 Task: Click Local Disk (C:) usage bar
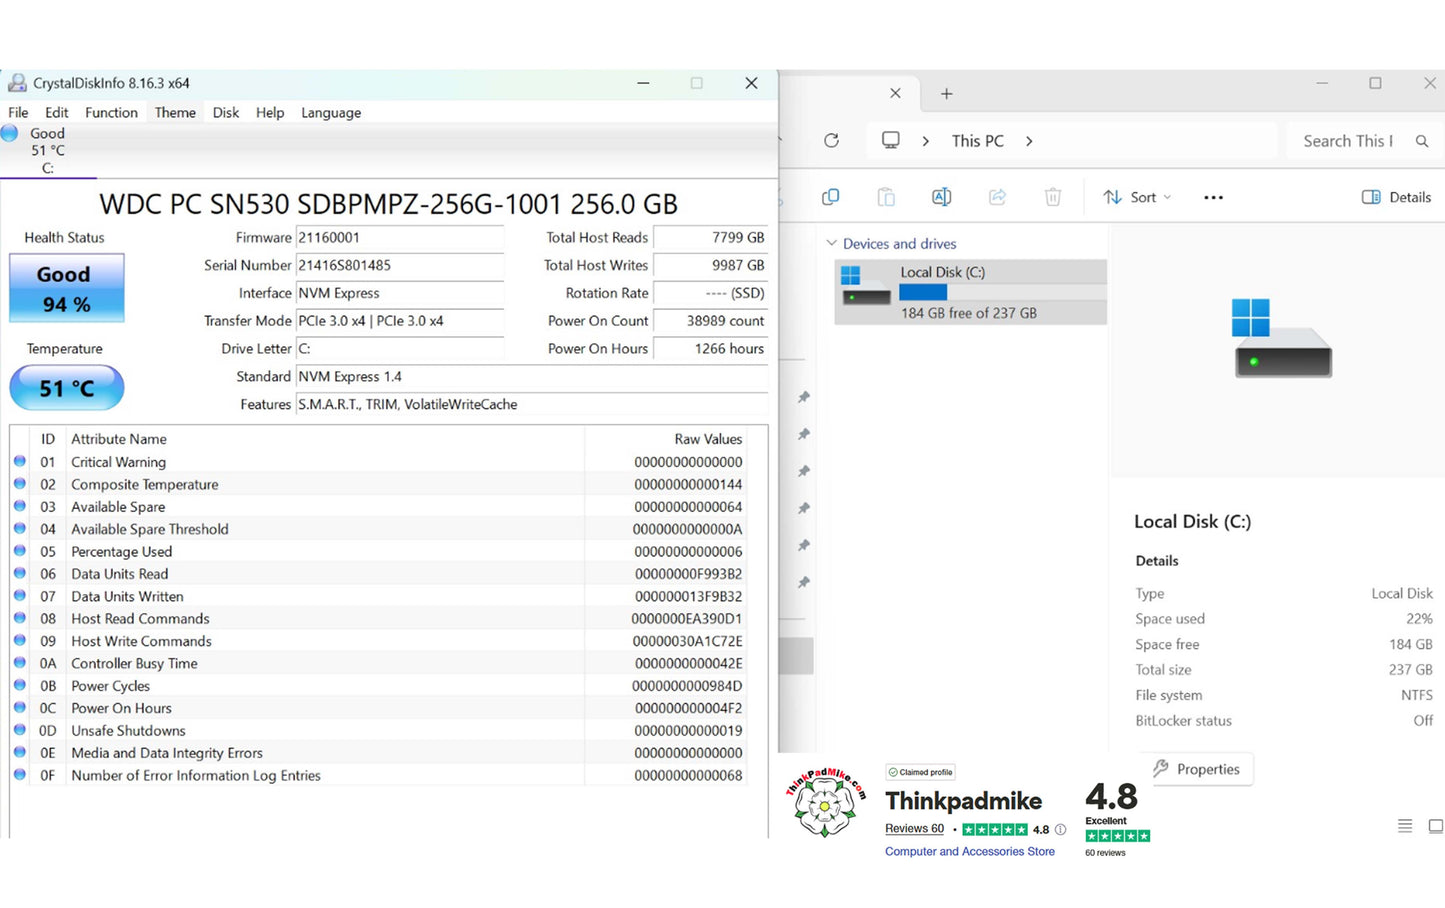click(1002, 292)
